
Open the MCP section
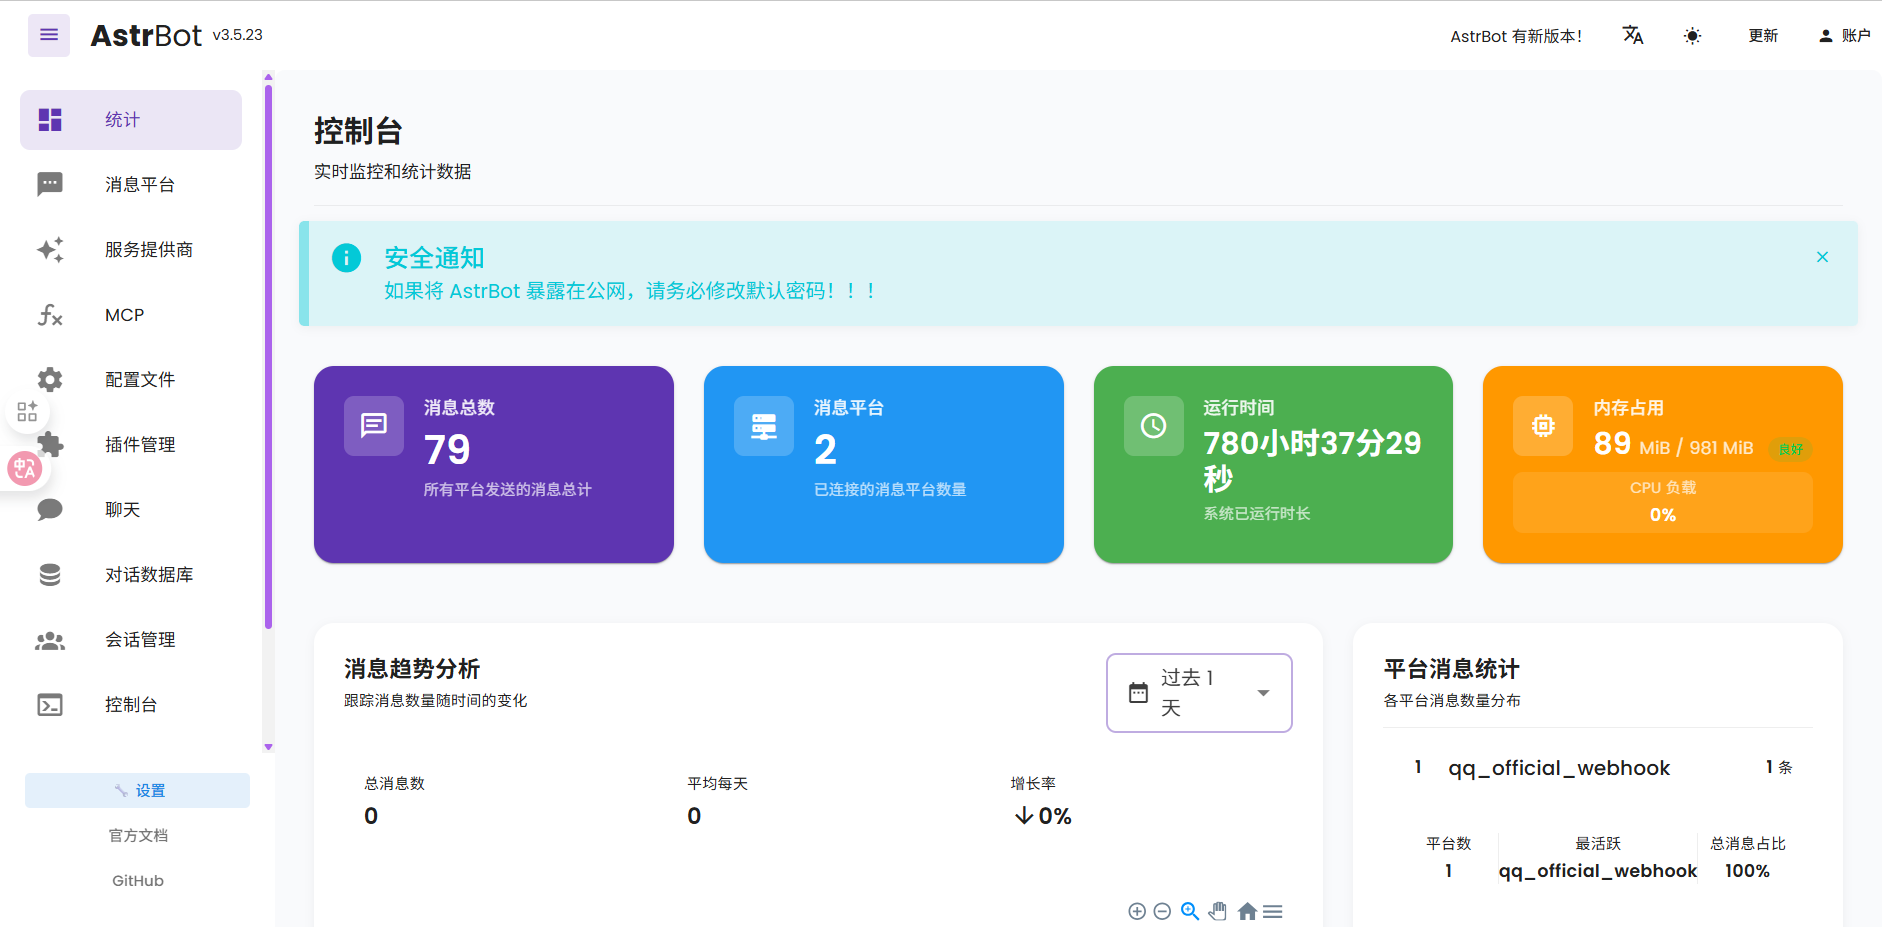124,315
